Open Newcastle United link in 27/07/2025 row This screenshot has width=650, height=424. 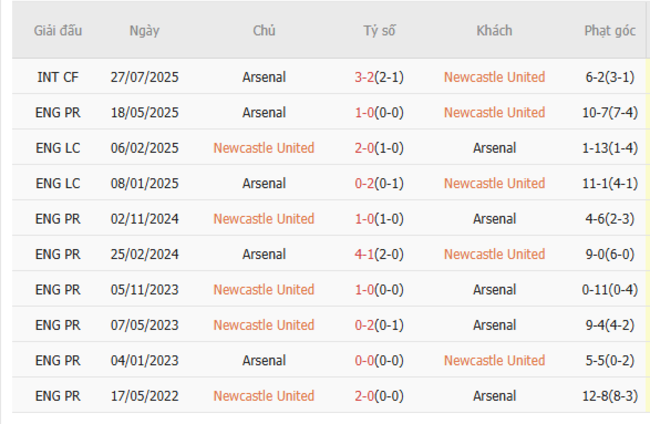(x=494, y=77)
